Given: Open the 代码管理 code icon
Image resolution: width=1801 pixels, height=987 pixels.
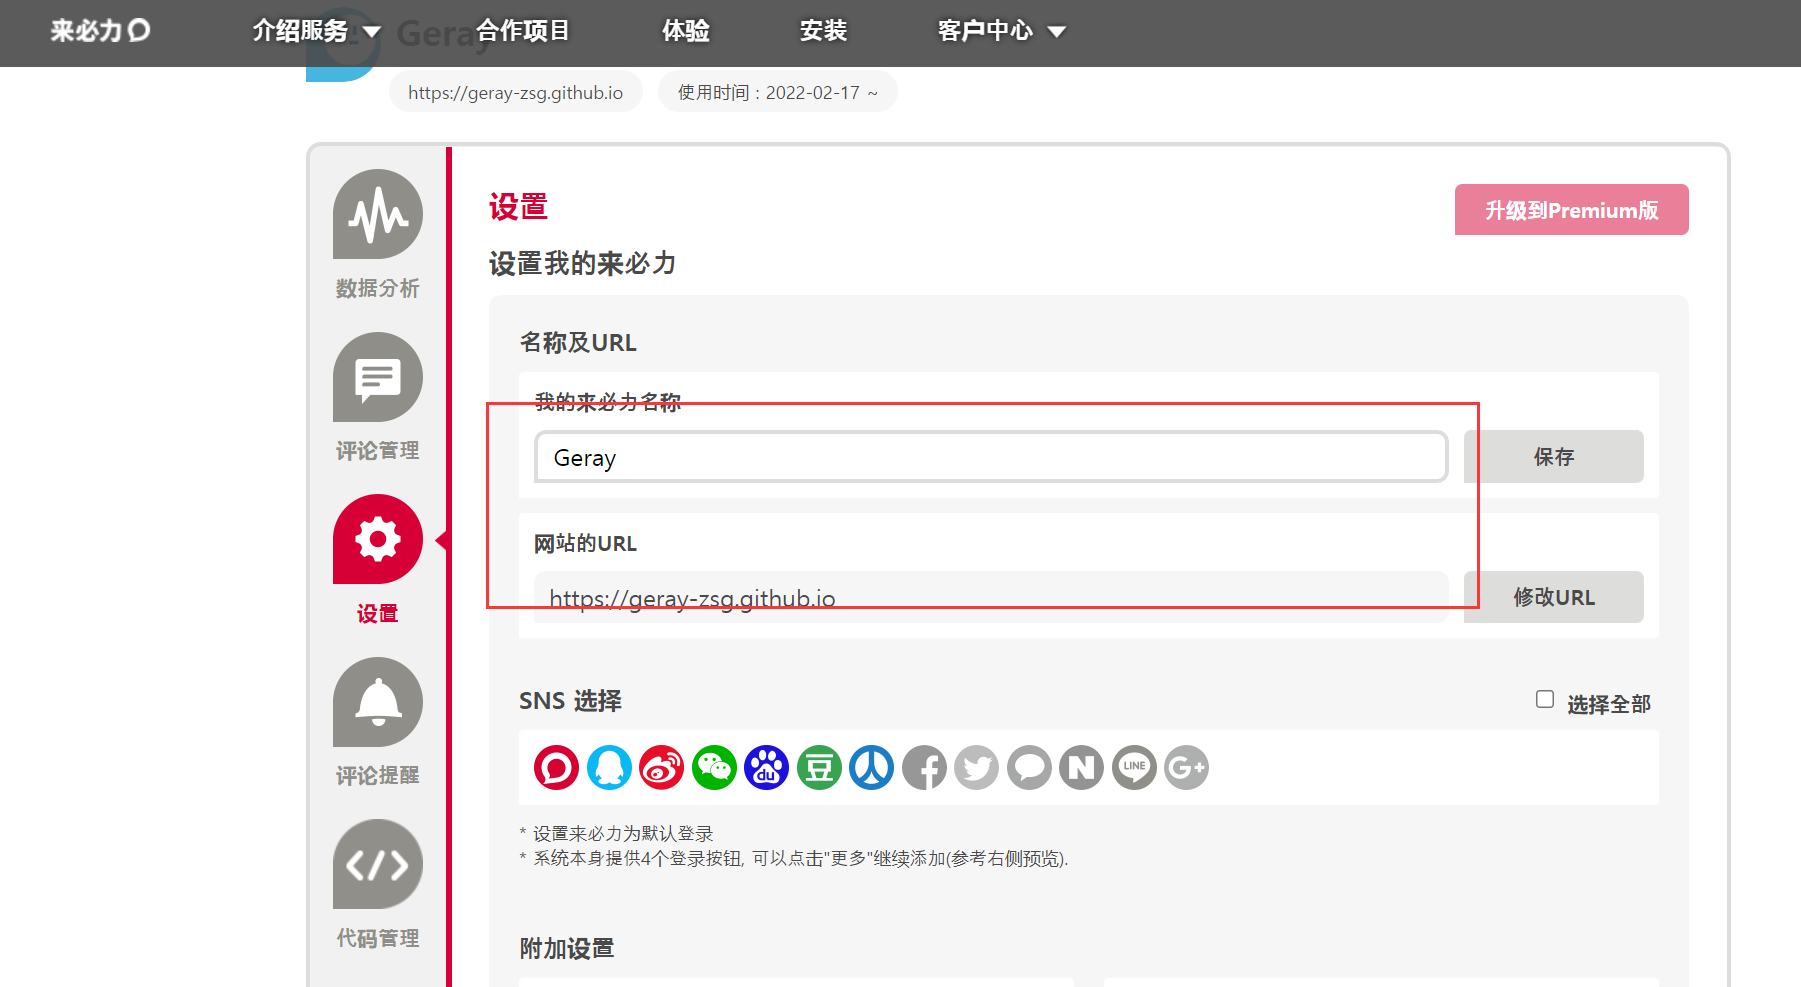Looking at the screenshot, I should [378, 864].
